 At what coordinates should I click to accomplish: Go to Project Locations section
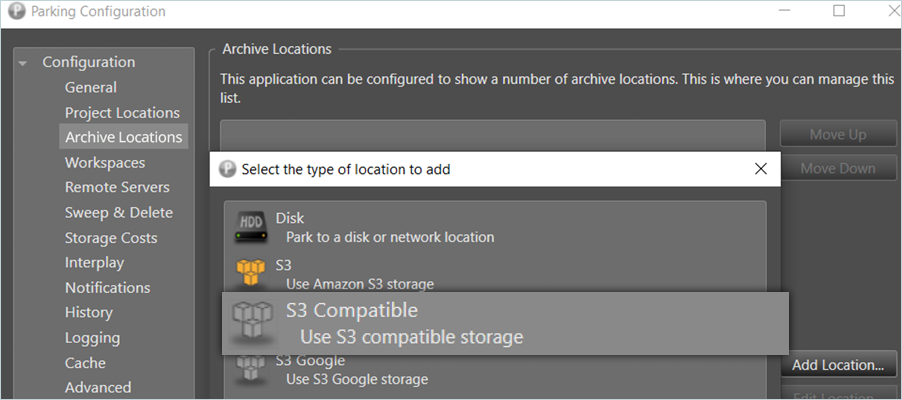pyautogui.click(x=122, y=113)
